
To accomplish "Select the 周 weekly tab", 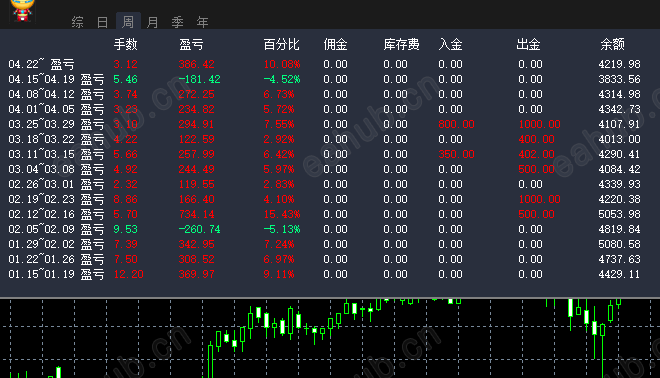I will (128, 21).
